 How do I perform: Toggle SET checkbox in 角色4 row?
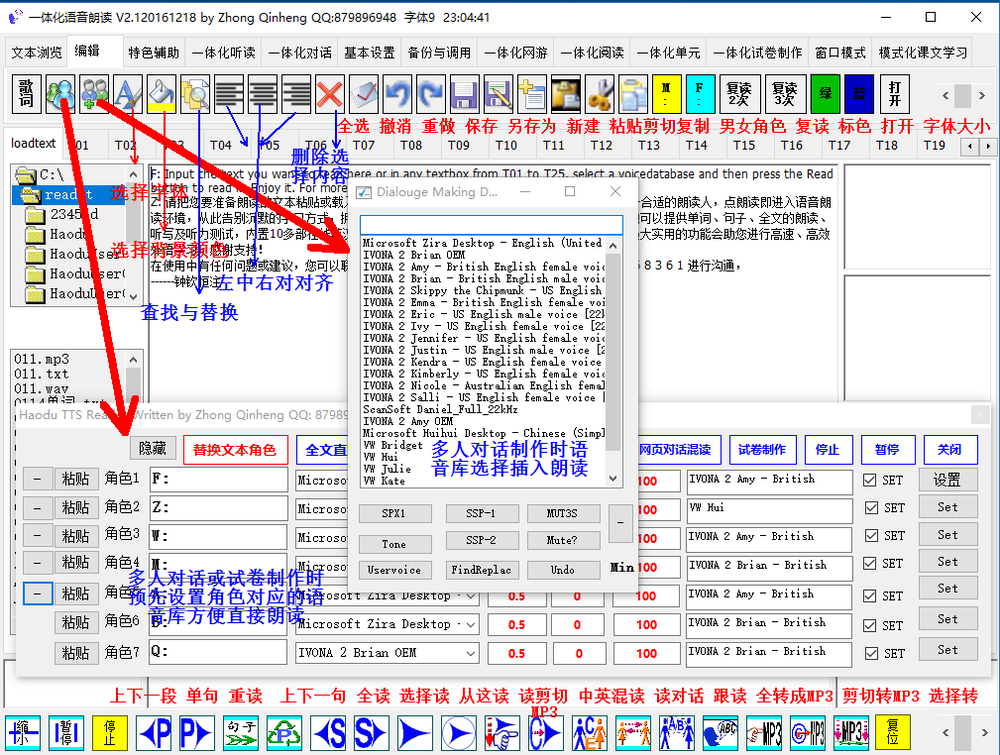click(869, 563)
